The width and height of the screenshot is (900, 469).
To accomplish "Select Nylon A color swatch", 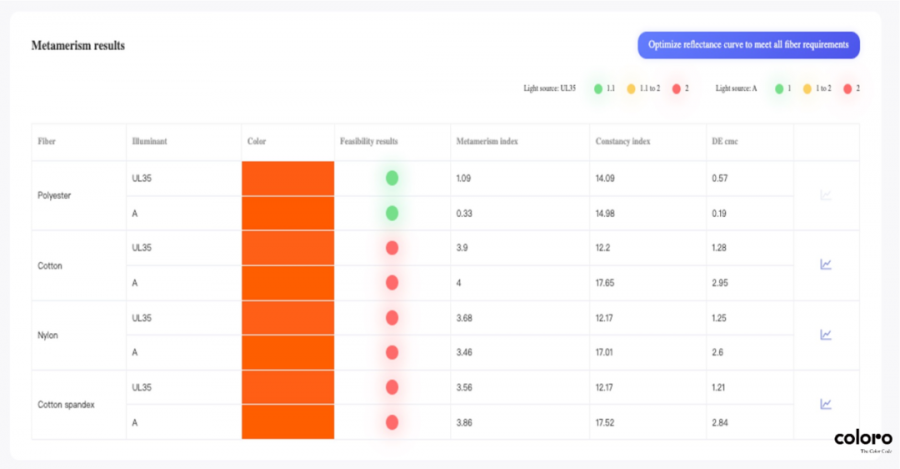I will point(288,352).
